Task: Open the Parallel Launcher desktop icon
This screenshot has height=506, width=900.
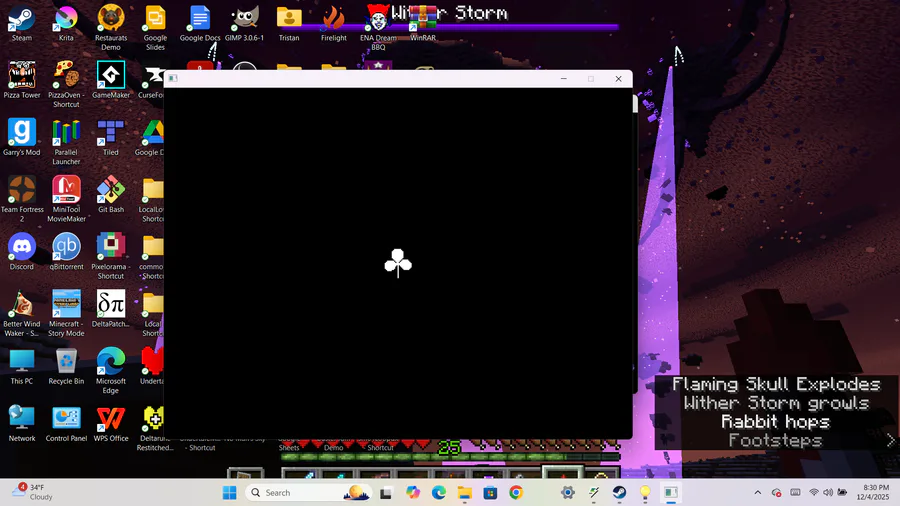Action: [x=66, y=142]
